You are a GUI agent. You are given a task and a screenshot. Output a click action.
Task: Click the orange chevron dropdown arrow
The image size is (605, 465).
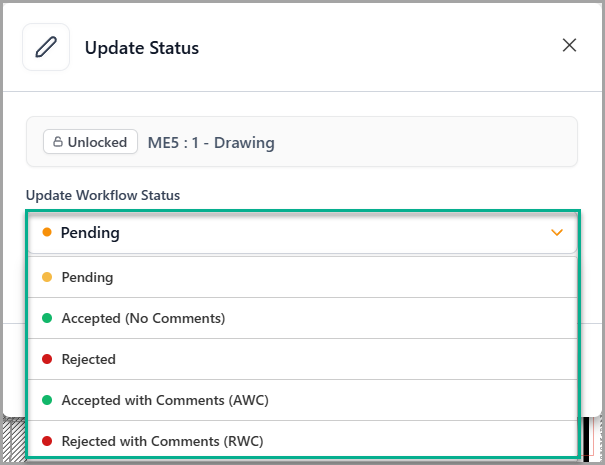coord(557,233)
